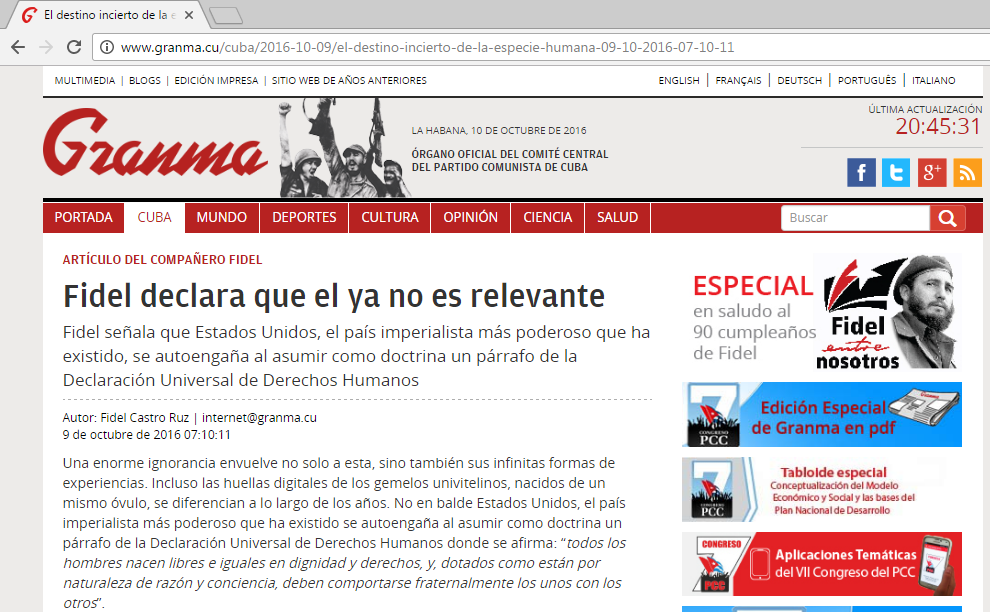Click the ÚLTIMA ACTUALIZACIÓN time 20:45:31
Image resolution: width=990 pixels, height=612 pixels.
pos(938,126)
